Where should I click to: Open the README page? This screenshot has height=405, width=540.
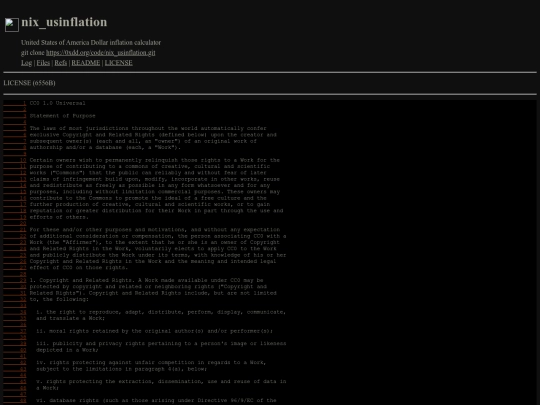click(86, 63)
